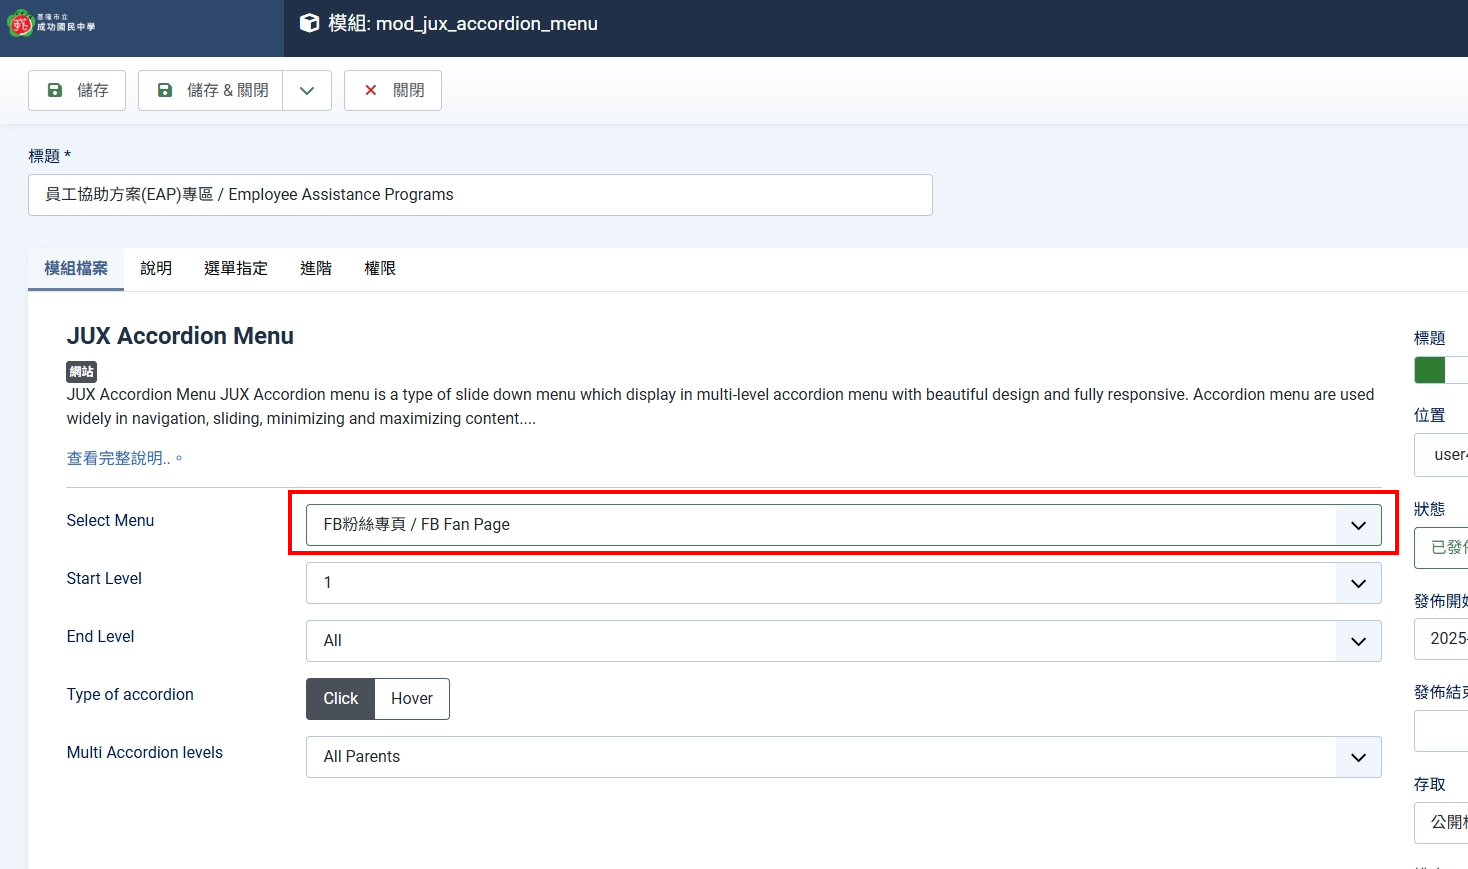
Task: Click the 標題 title input field
Action: point(480,195)
